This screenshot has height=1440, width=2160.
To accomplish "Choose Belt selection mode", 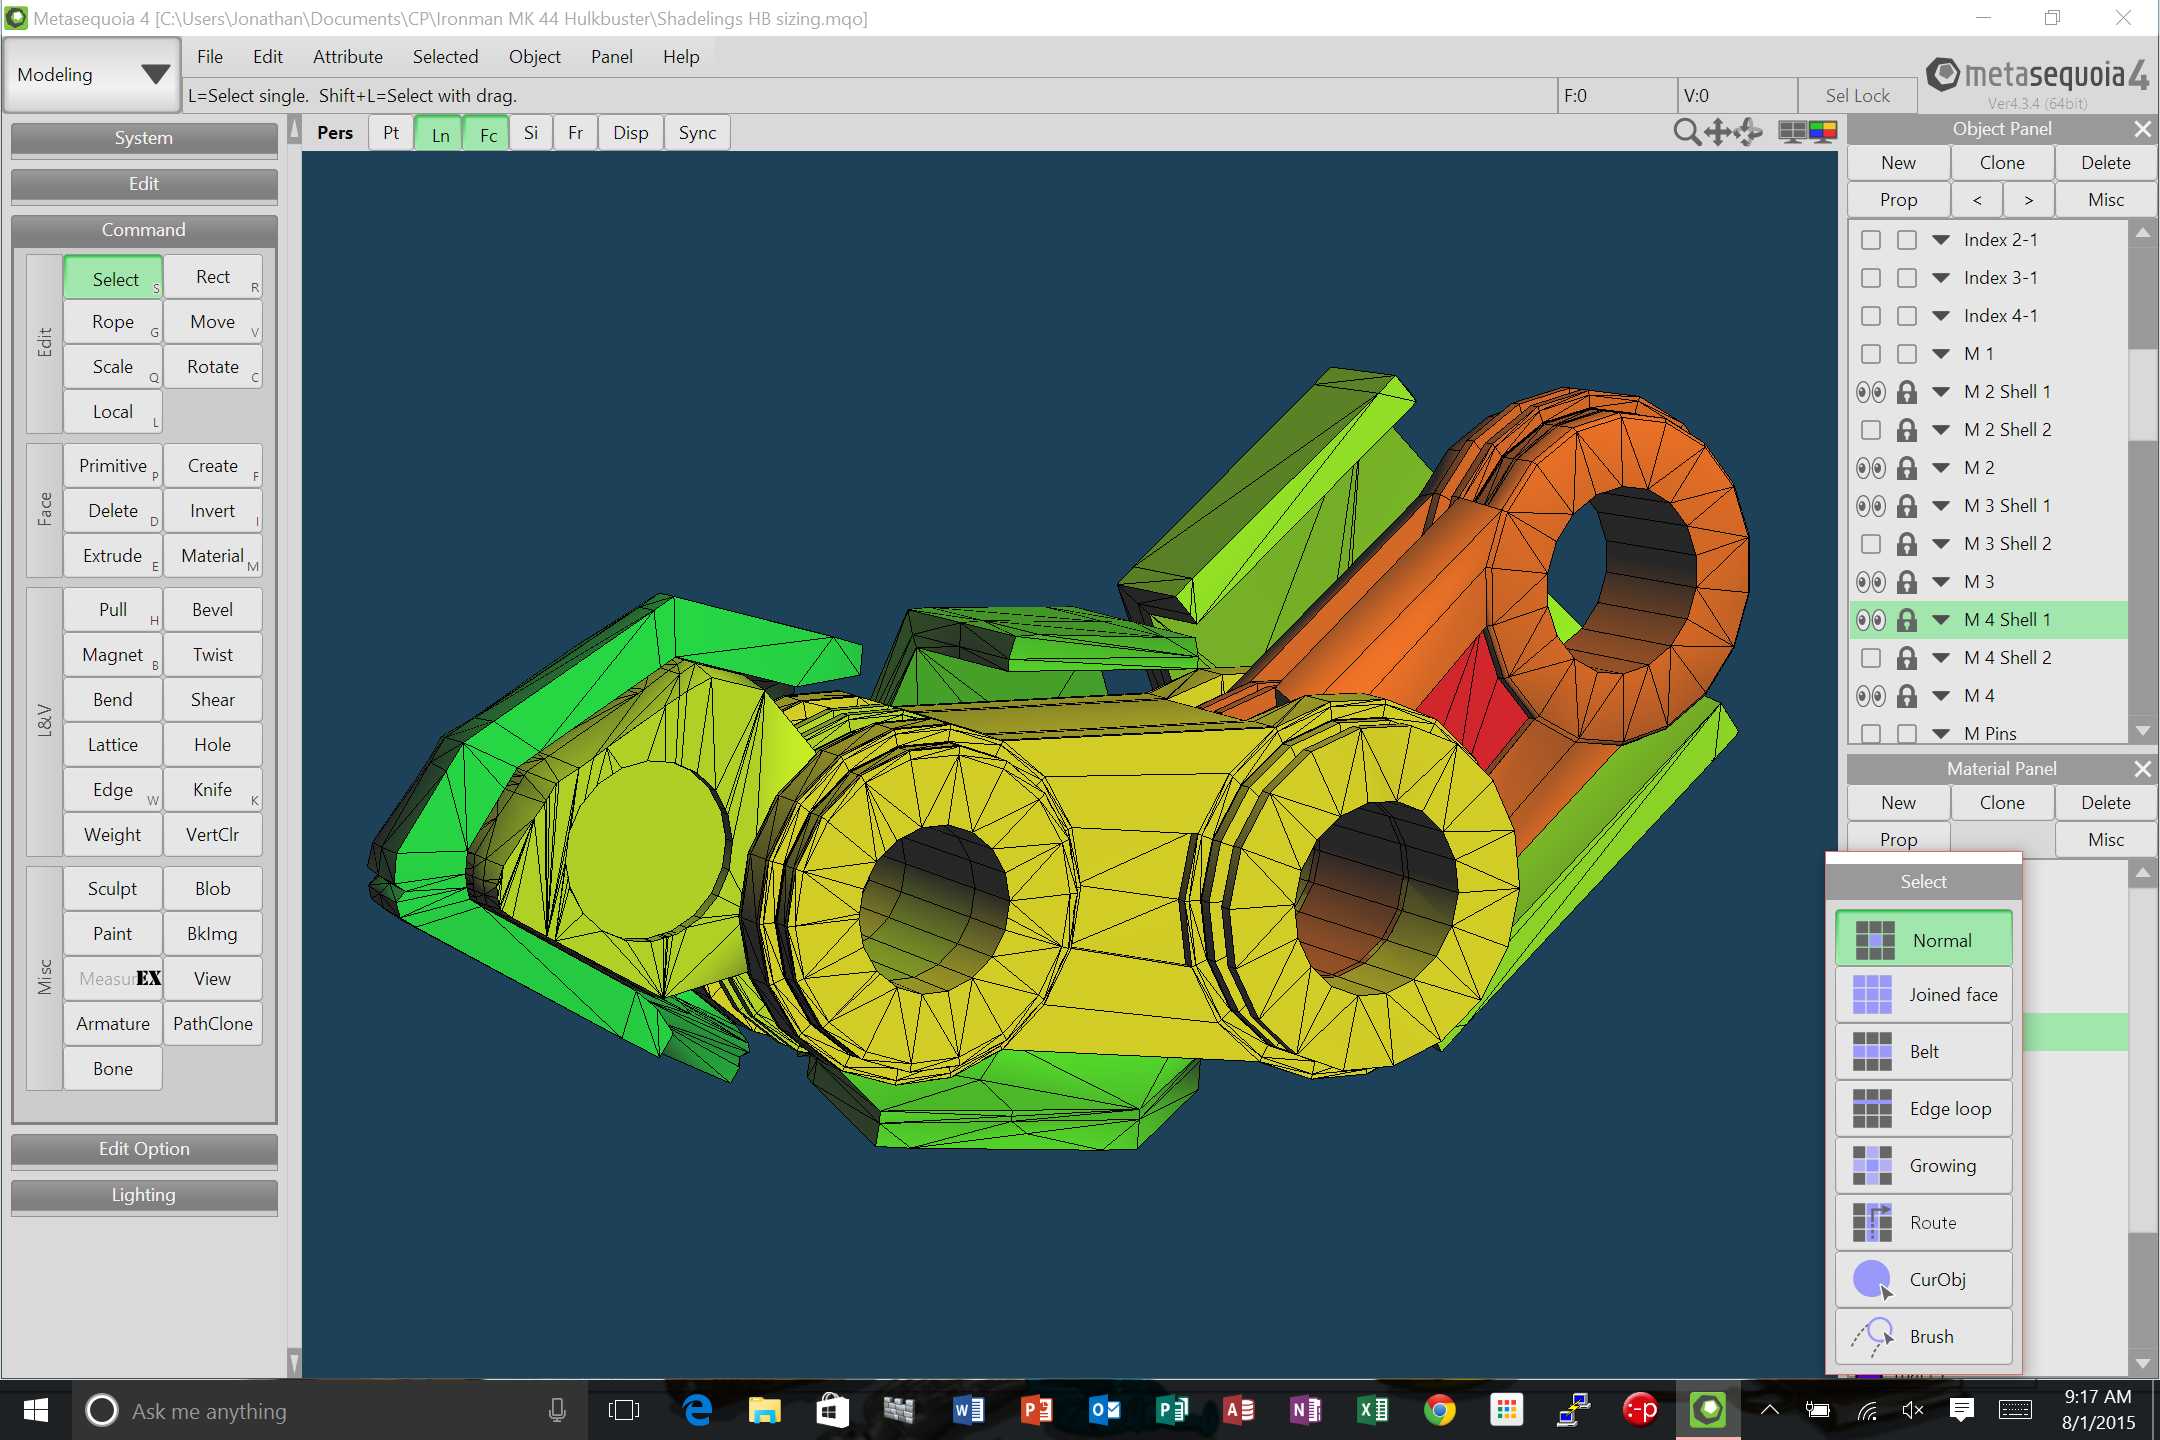I will click(1924, 1051).
